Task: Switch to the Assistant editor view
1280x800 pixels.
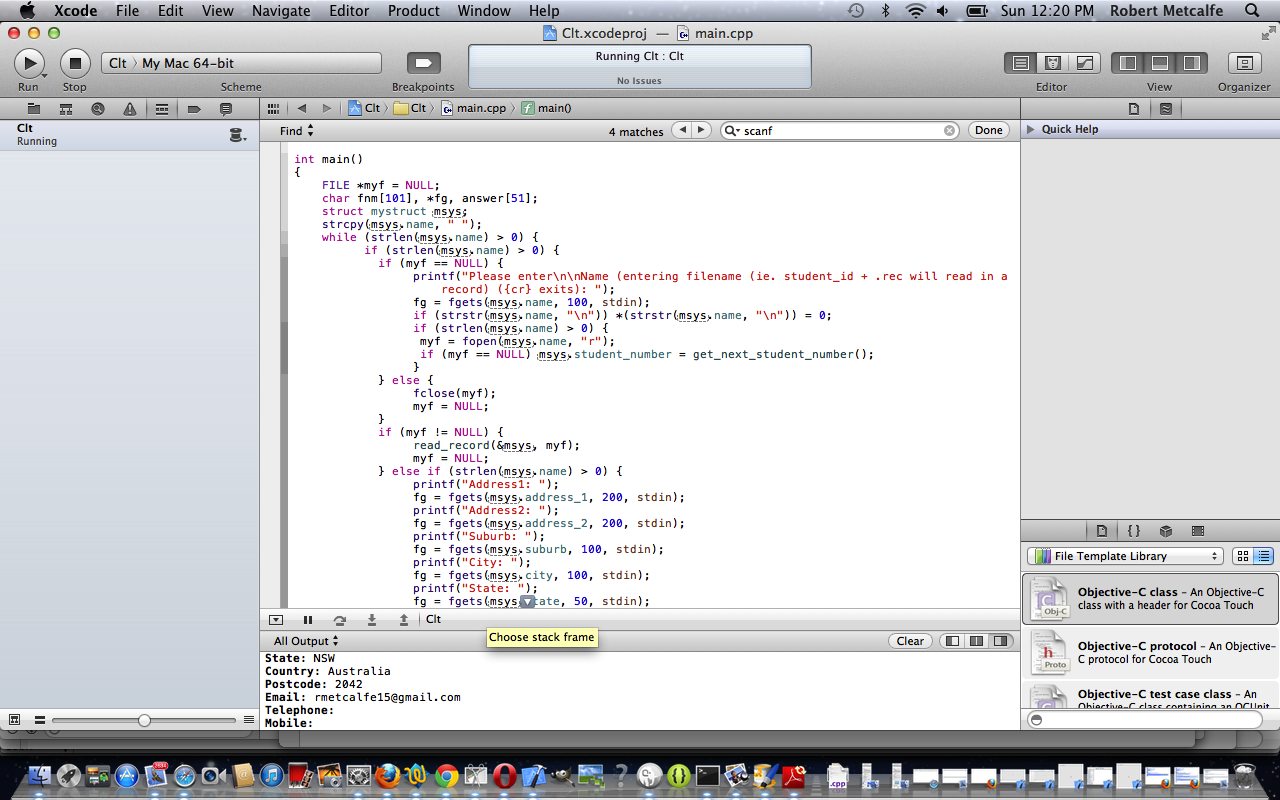Action: (x=1053, y=63)
